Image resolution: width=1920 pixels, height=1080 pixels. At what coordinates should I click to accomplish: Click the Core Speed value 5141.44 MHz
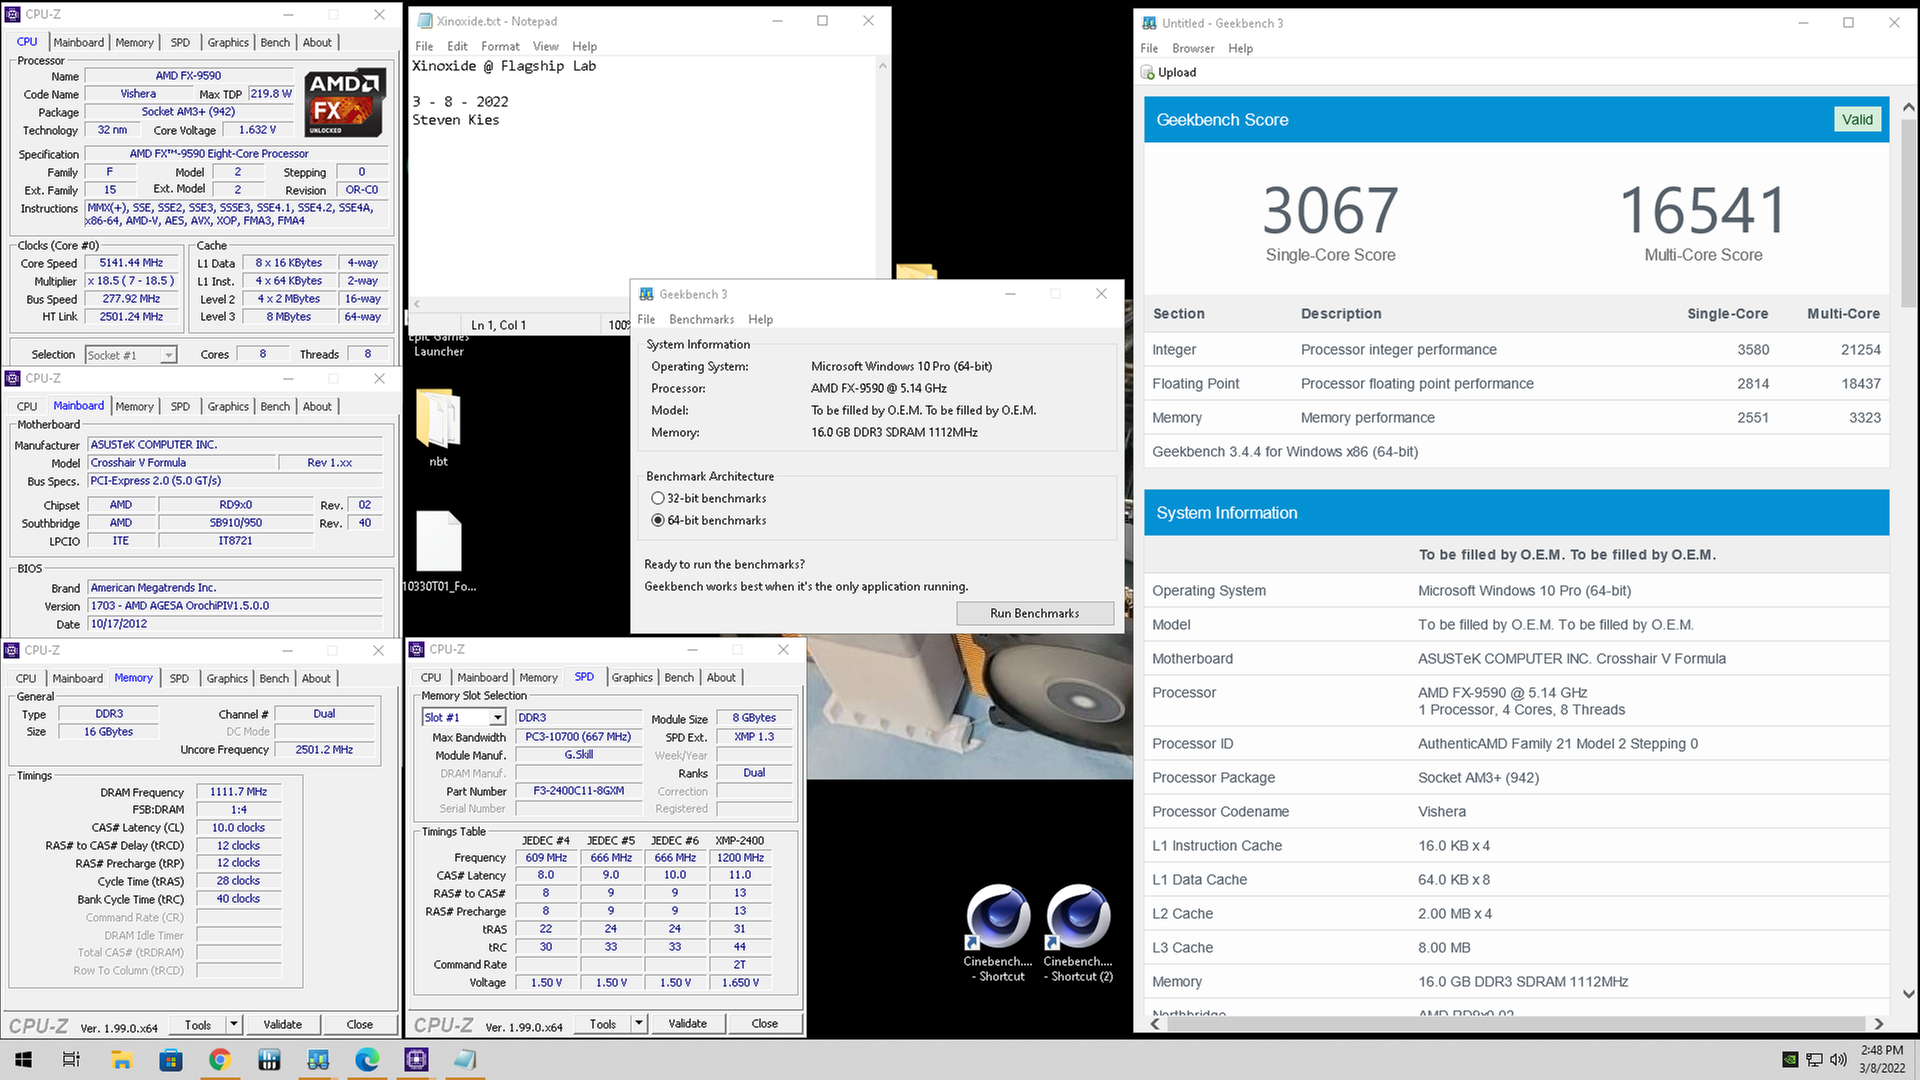pos(131,263)
